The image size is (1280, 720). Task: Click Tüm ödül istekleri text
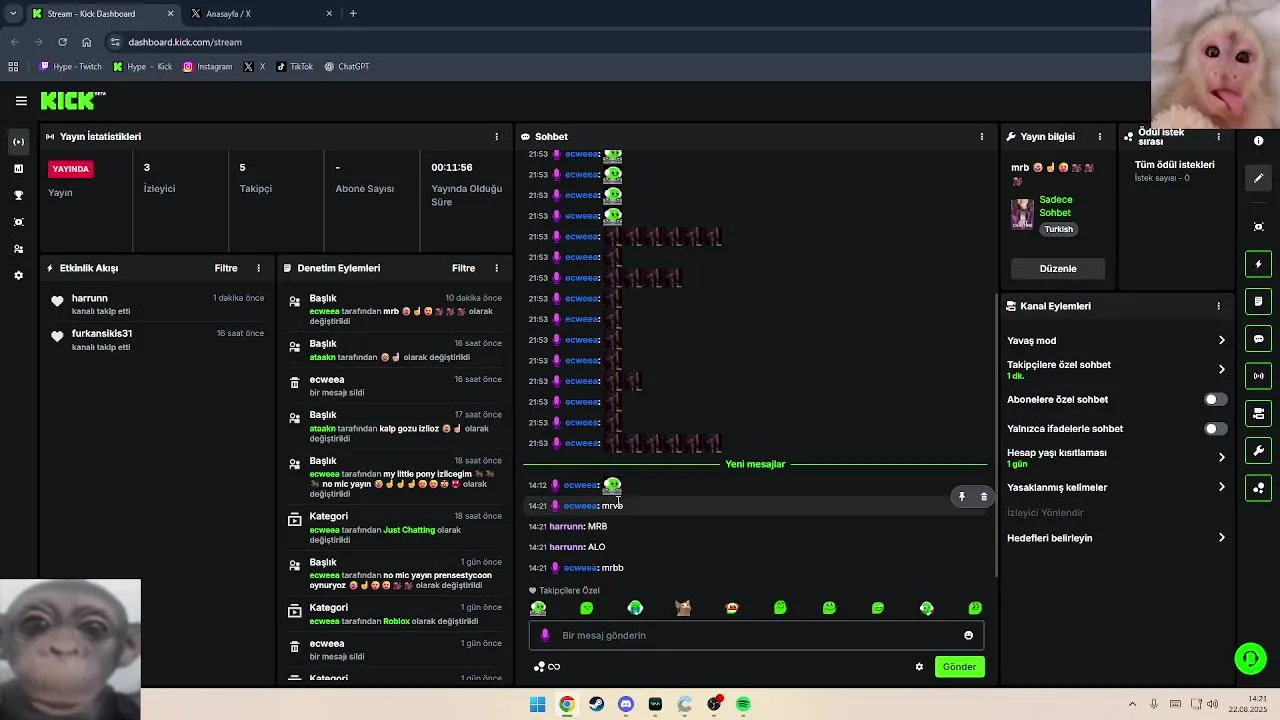point(1174,165)
